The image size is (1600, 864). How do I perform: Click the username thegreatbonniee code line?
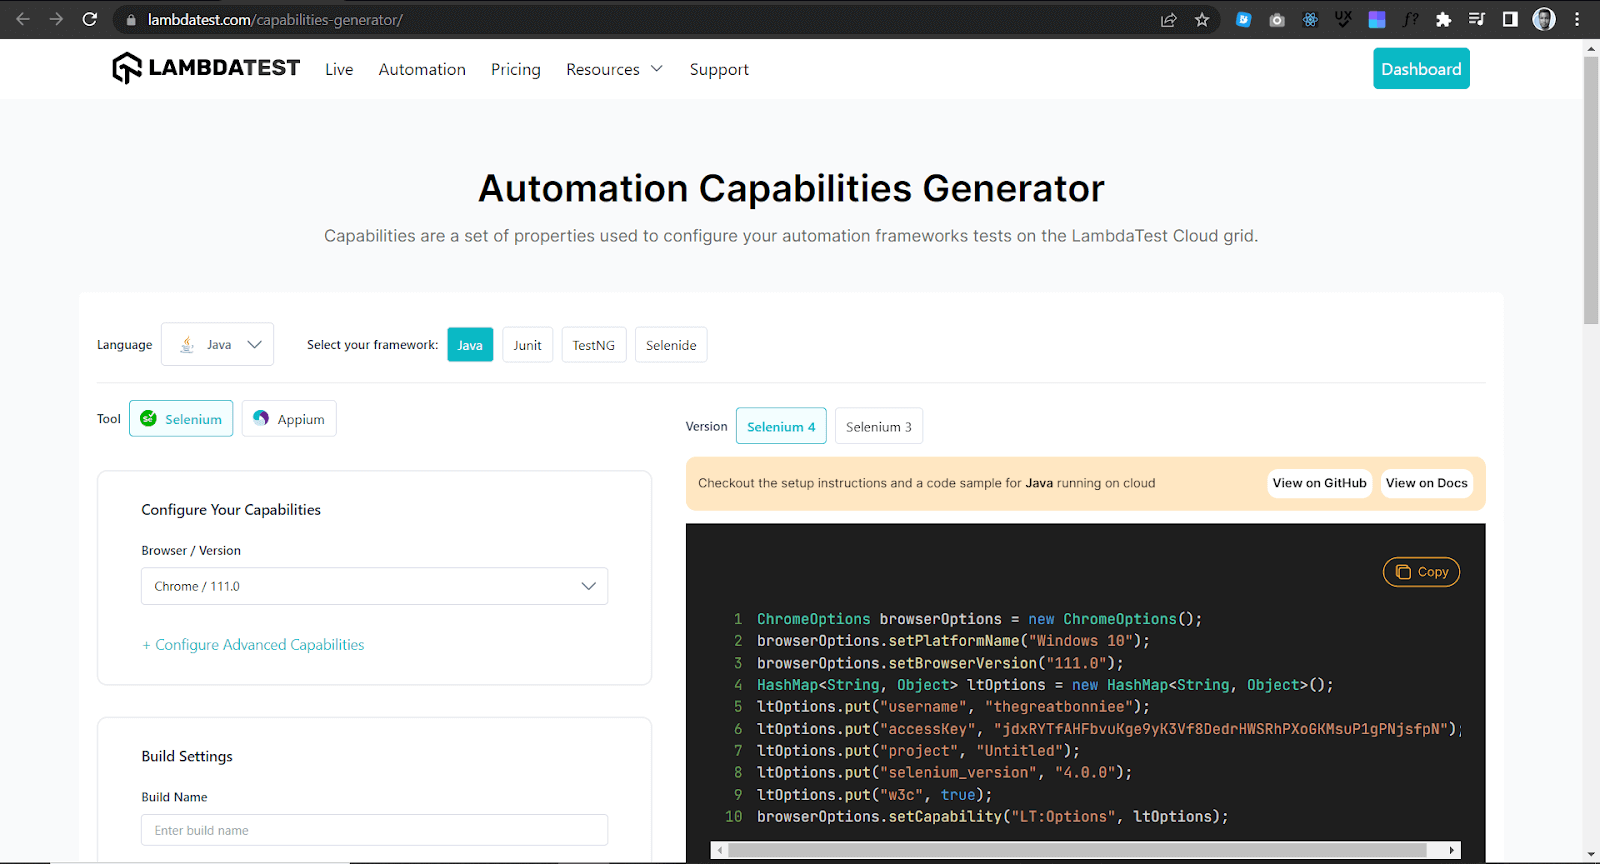[953, 707]
